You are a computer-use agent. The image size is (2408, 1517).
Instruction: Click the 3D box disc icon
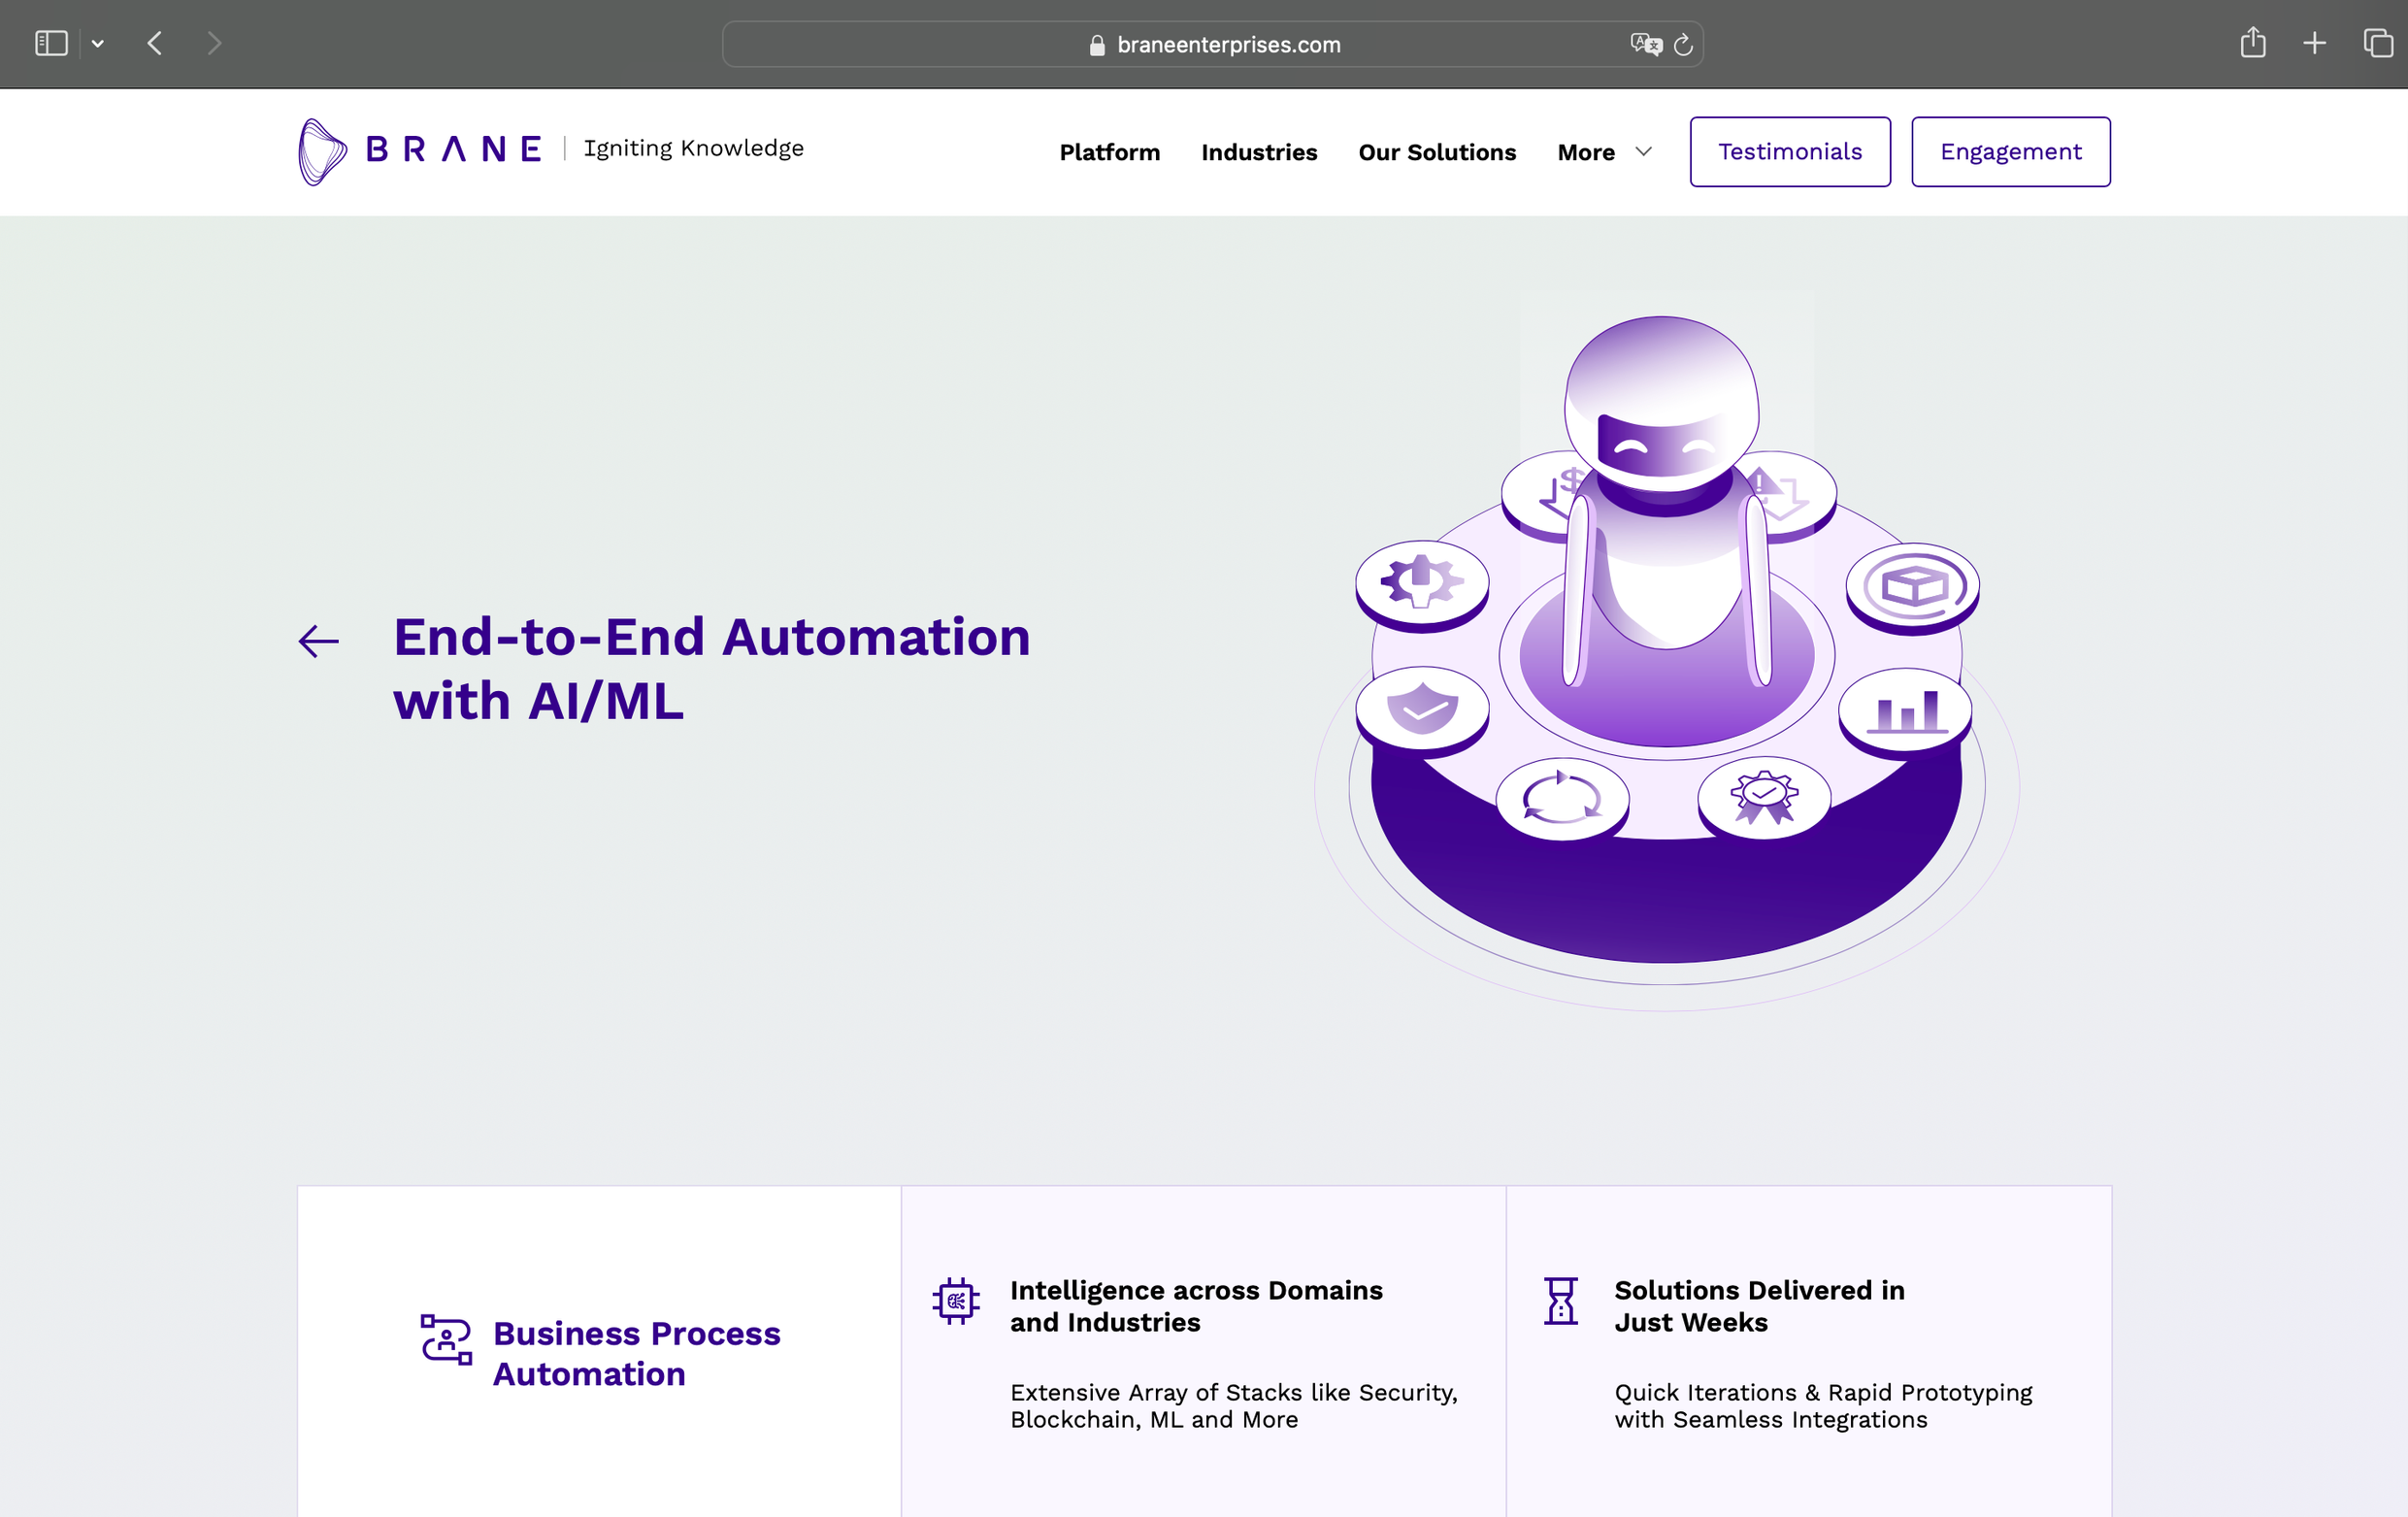pyautogui.click(x=1912, y=585)
